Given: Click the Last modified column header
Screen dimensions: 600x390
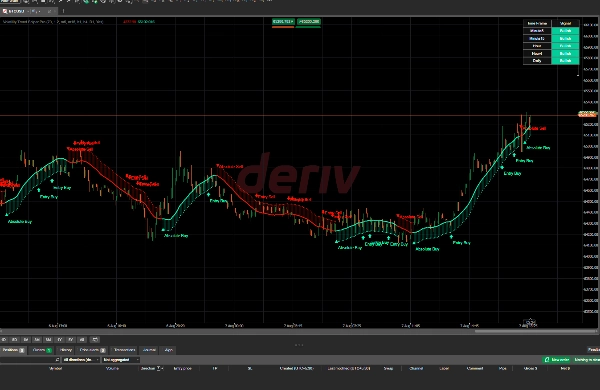Looking at the screenshot, I should [x=349, y=368].
